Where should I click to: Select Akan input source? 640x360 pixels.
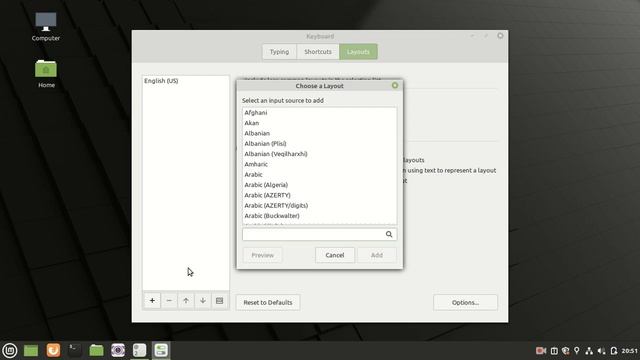click(319, 123)
